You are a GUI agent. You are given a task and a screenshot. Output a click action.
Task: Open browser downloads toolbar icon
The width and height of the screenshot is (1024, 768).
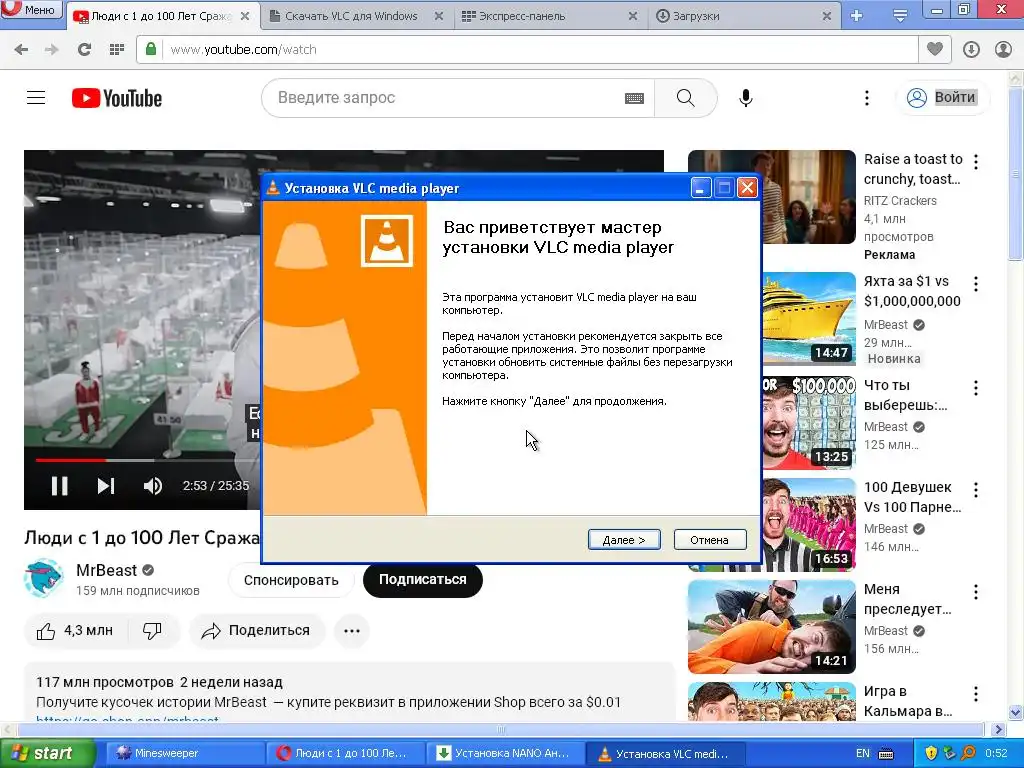pos(971,50)
